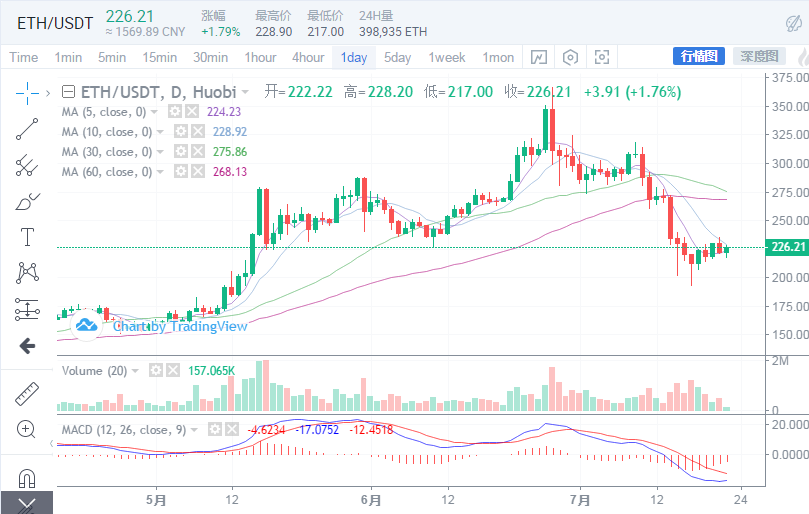Select the 1week interval
Viewport: 809px width, 514px height.
[x=447, y=57]
